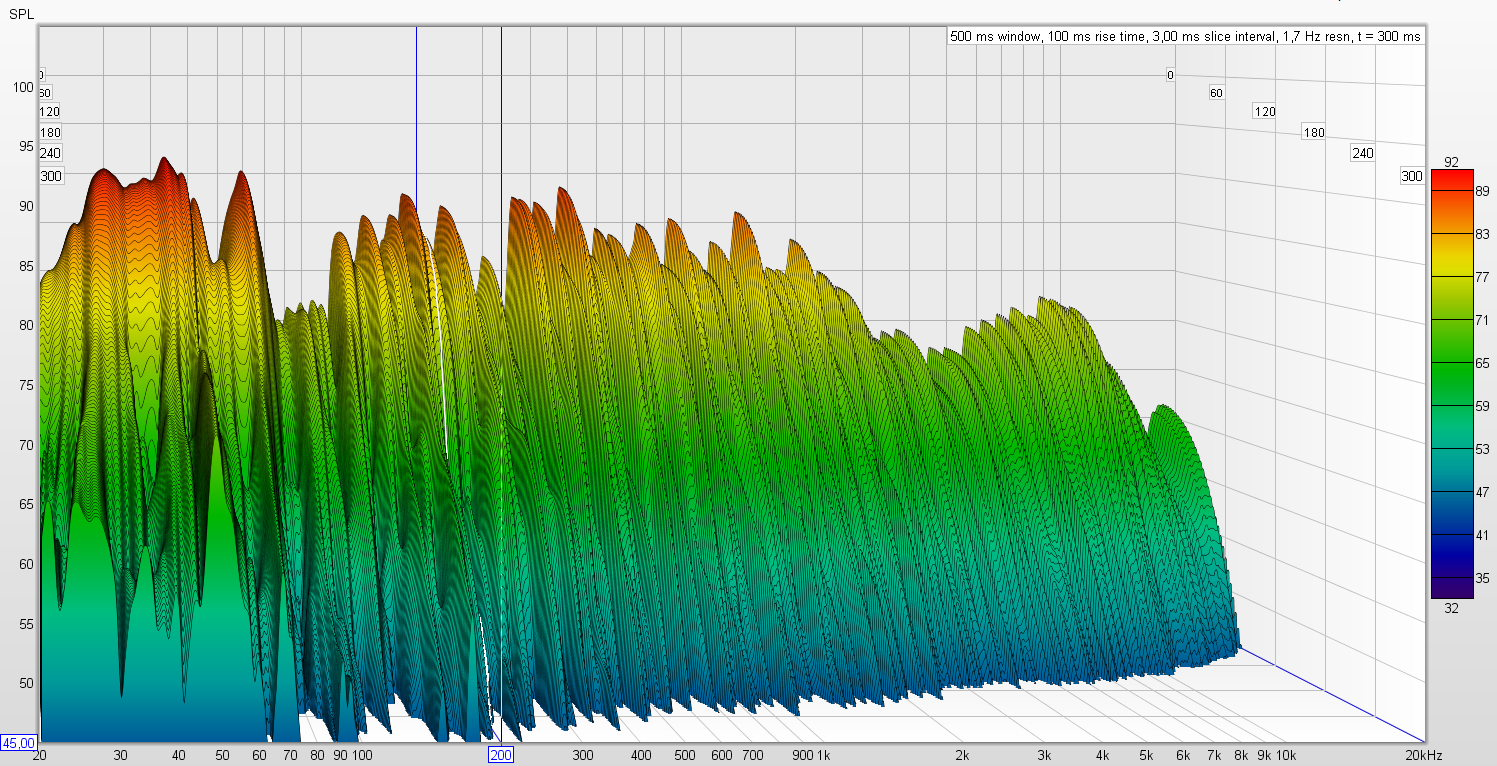Click the 200 Hz frequency cursor box

coord(501,755)
